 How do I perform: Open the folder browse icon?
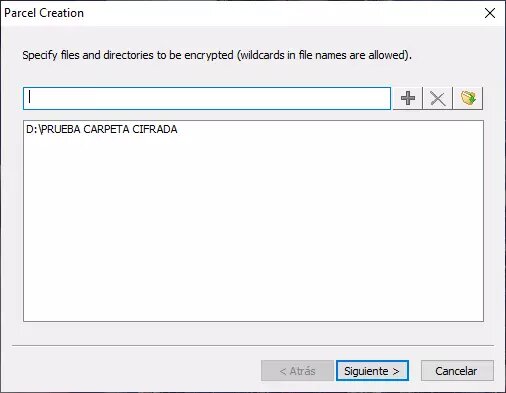tap(468, 98)
